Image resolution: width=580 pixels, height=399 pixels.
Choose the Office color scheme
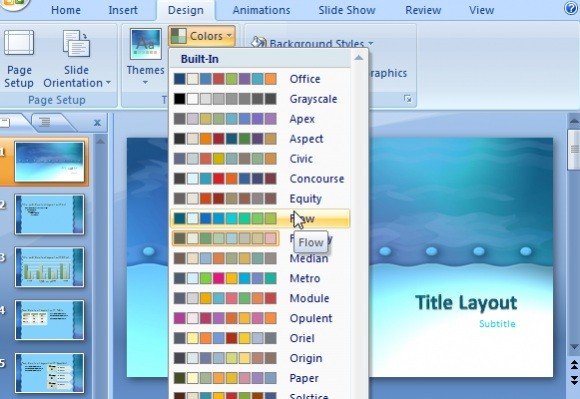pos(260,79)
